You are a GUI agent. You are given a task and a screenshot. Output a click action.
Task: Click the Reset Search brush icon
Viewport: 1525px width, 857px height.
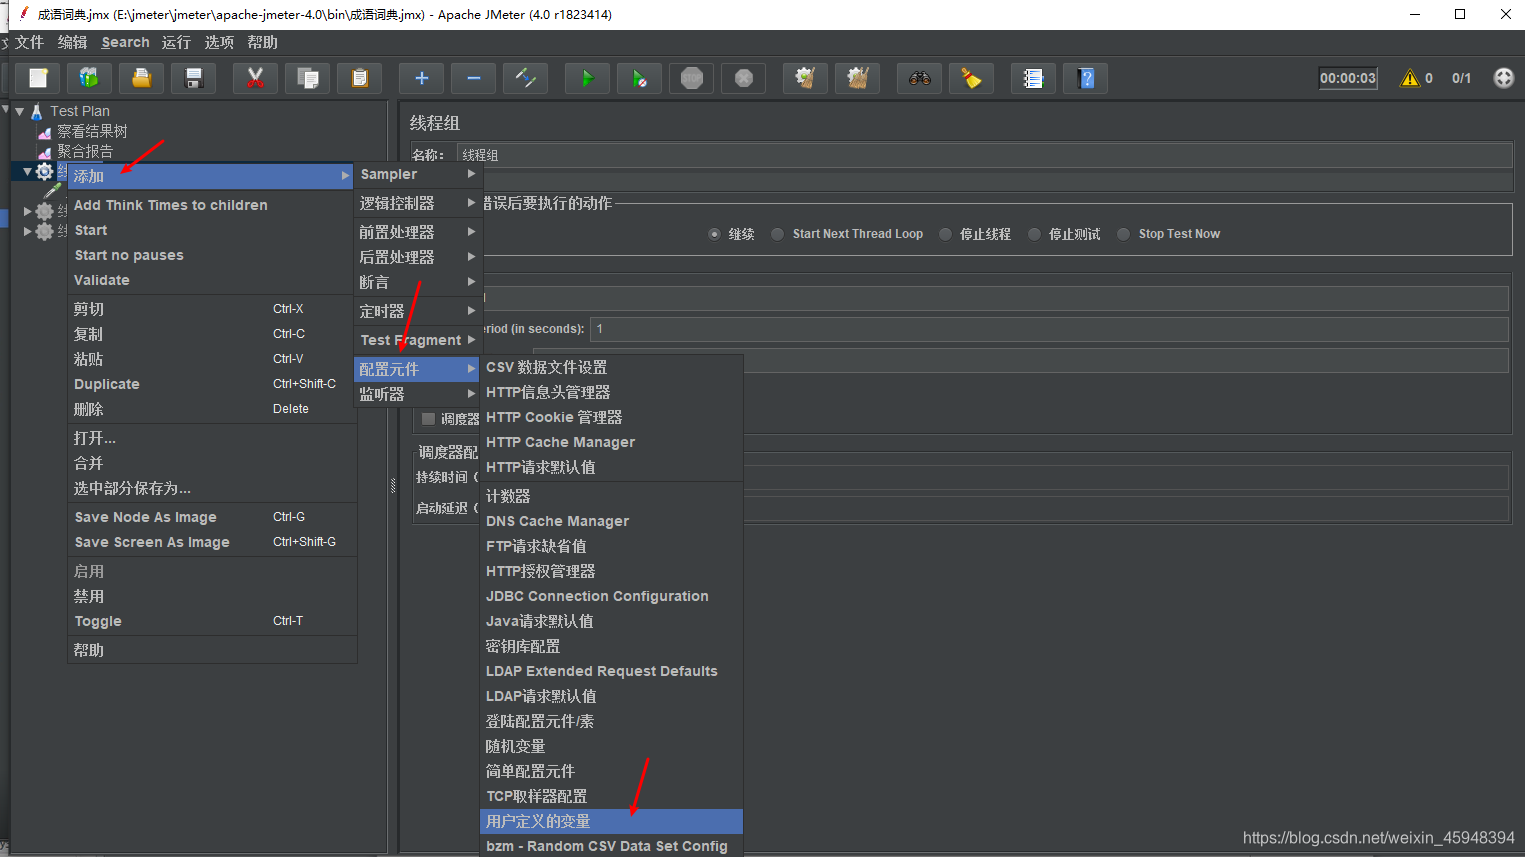[972, 78]
